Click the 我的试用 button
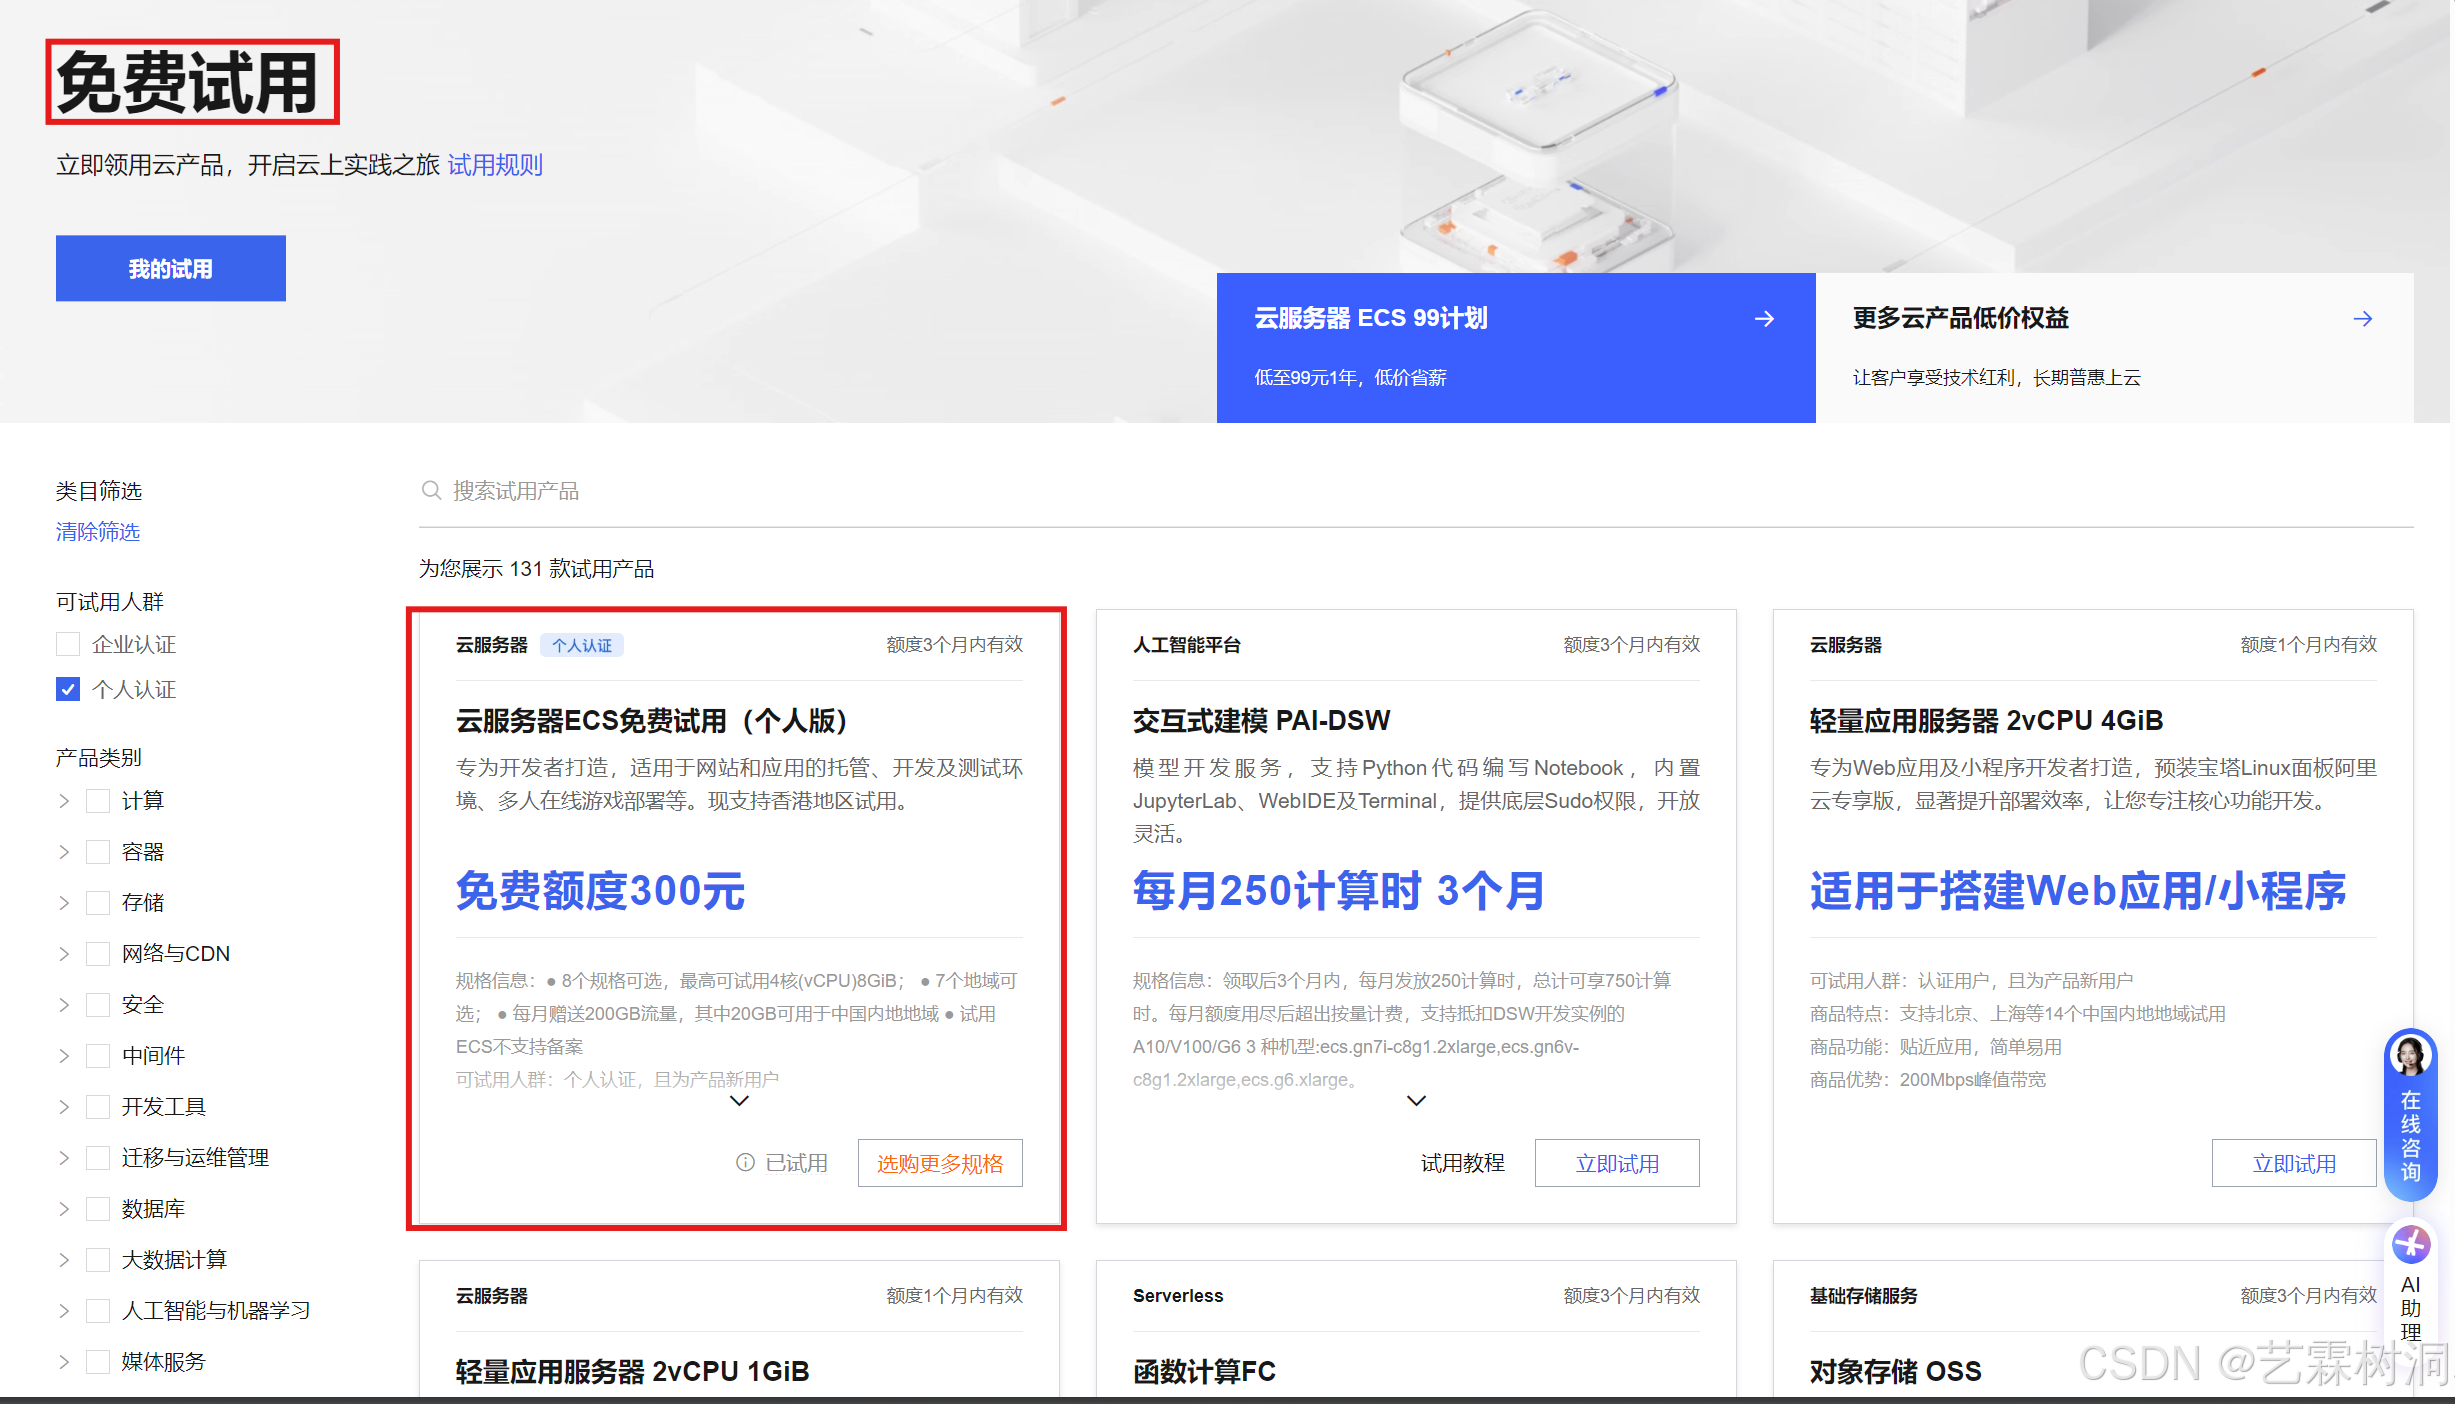The image size is (2455, 1404). point(171,268)
